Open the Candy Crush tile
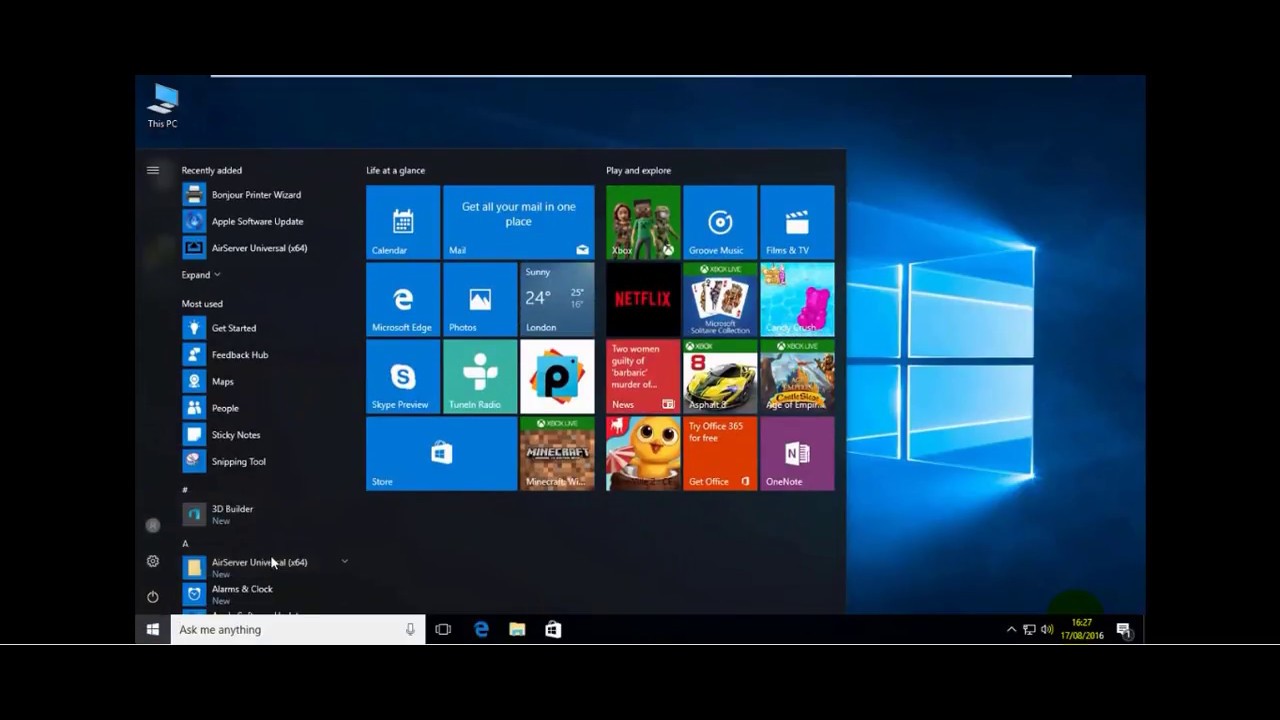 click(797, 299)
